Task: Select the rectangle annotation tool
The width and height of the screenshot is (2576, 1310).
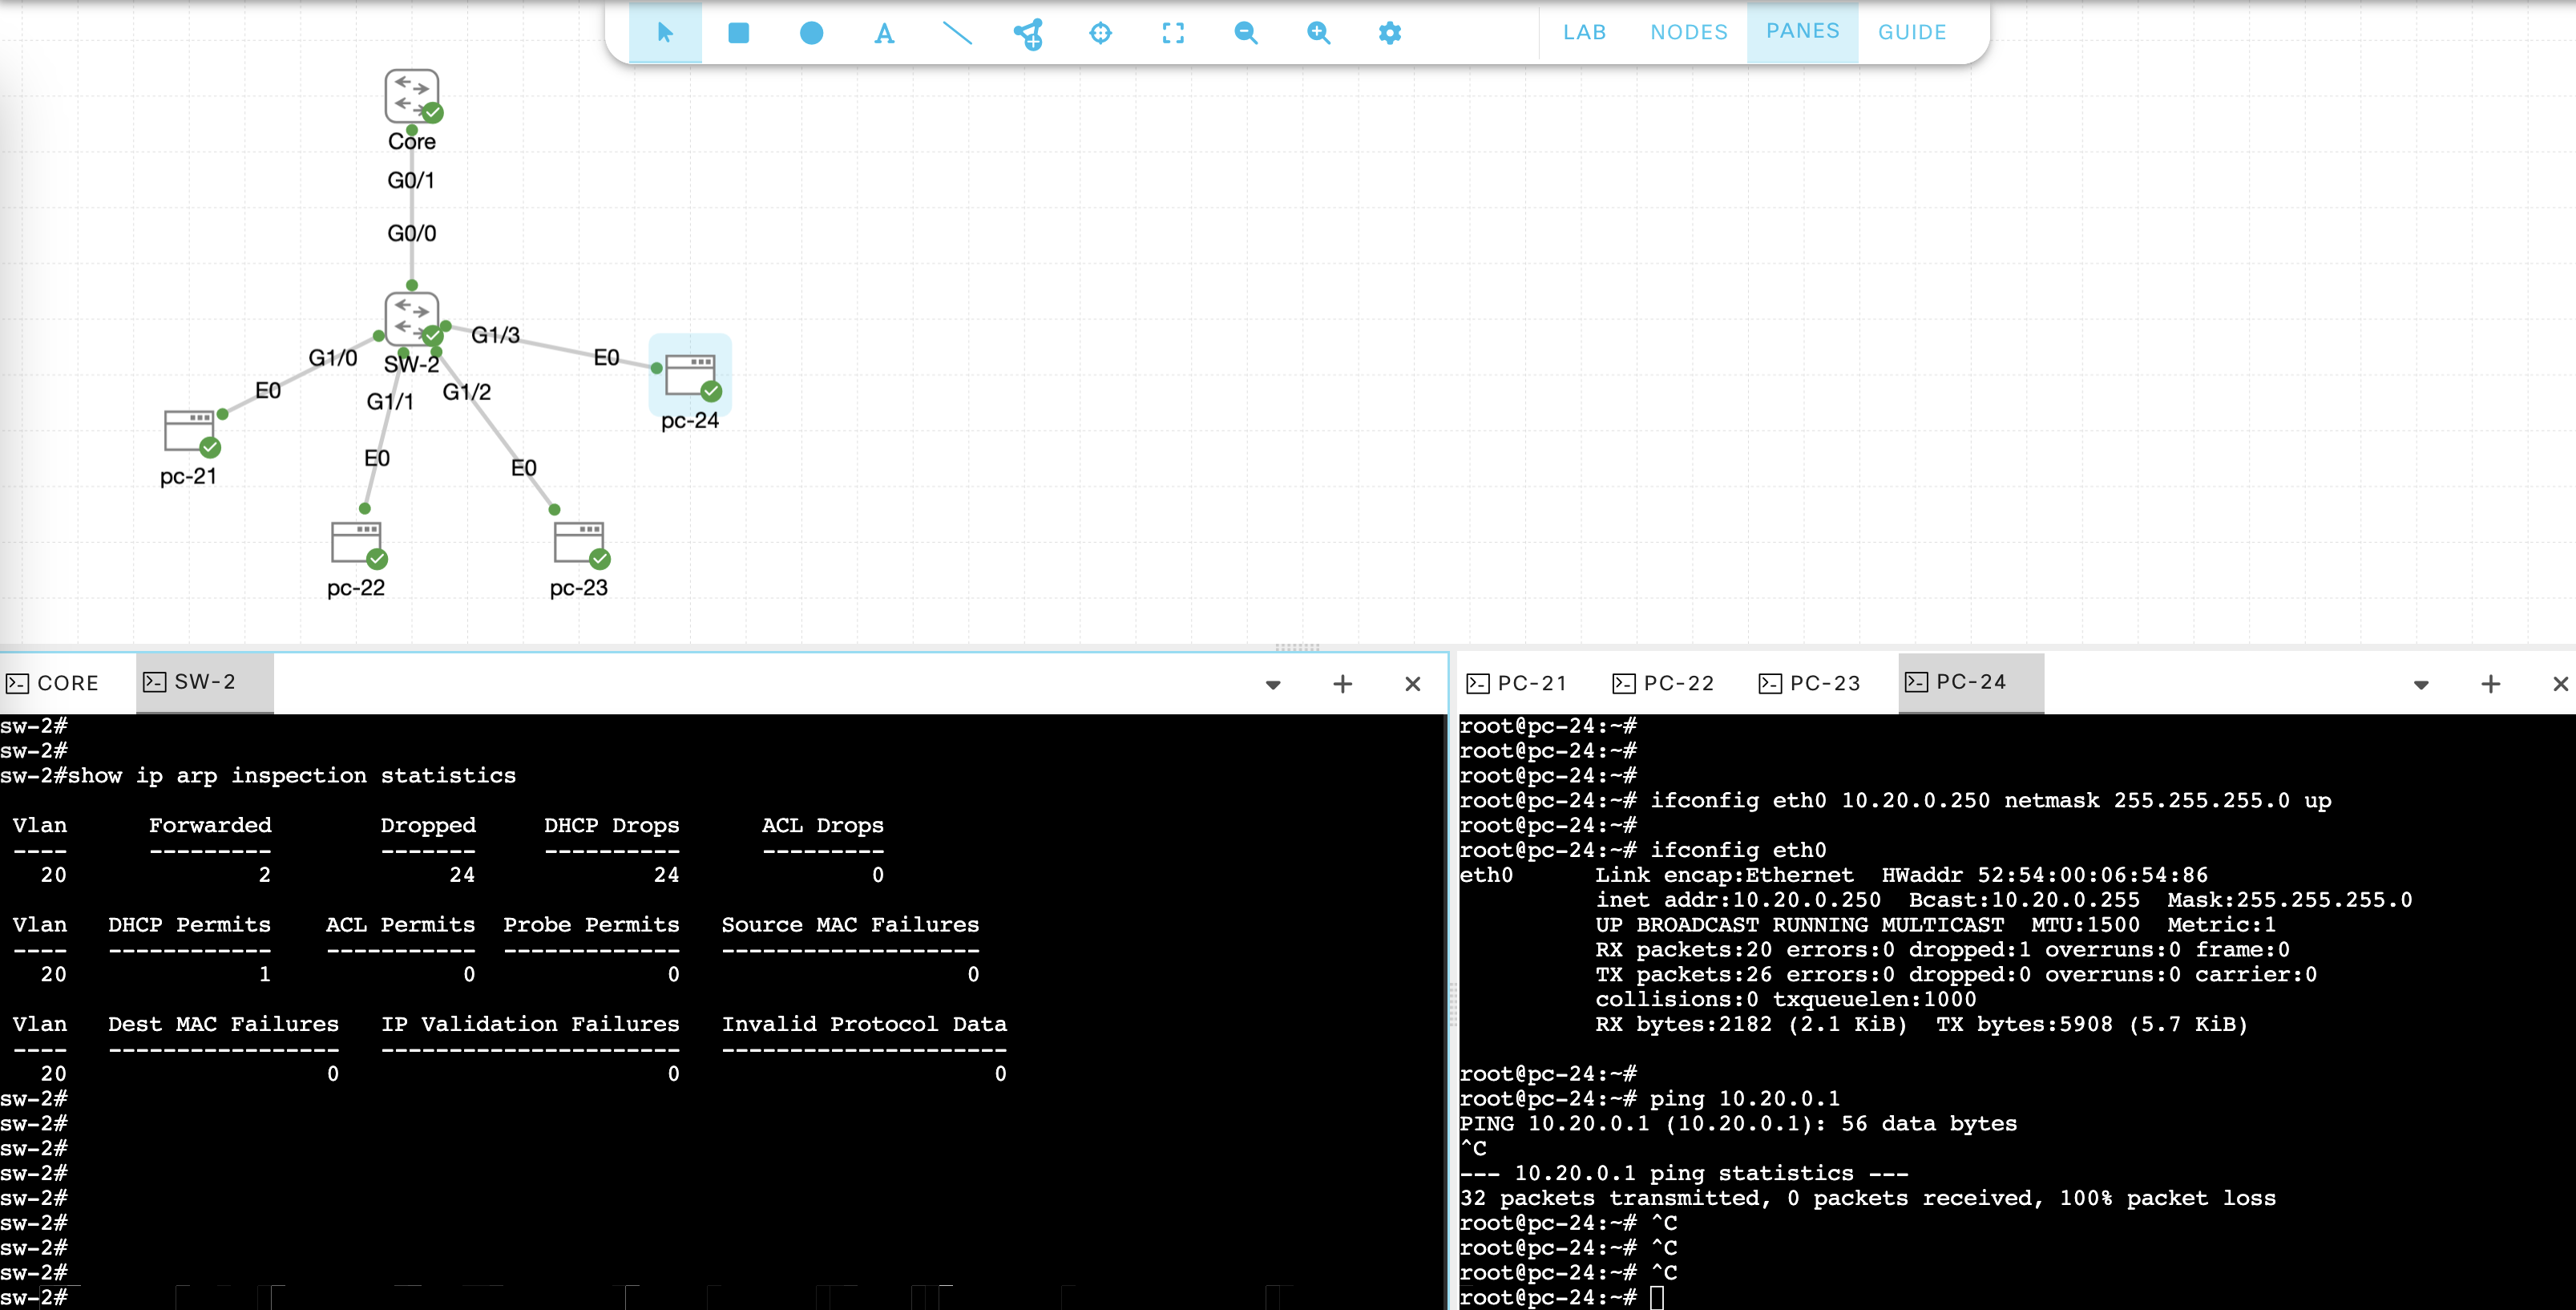Action: click(738, 33)
